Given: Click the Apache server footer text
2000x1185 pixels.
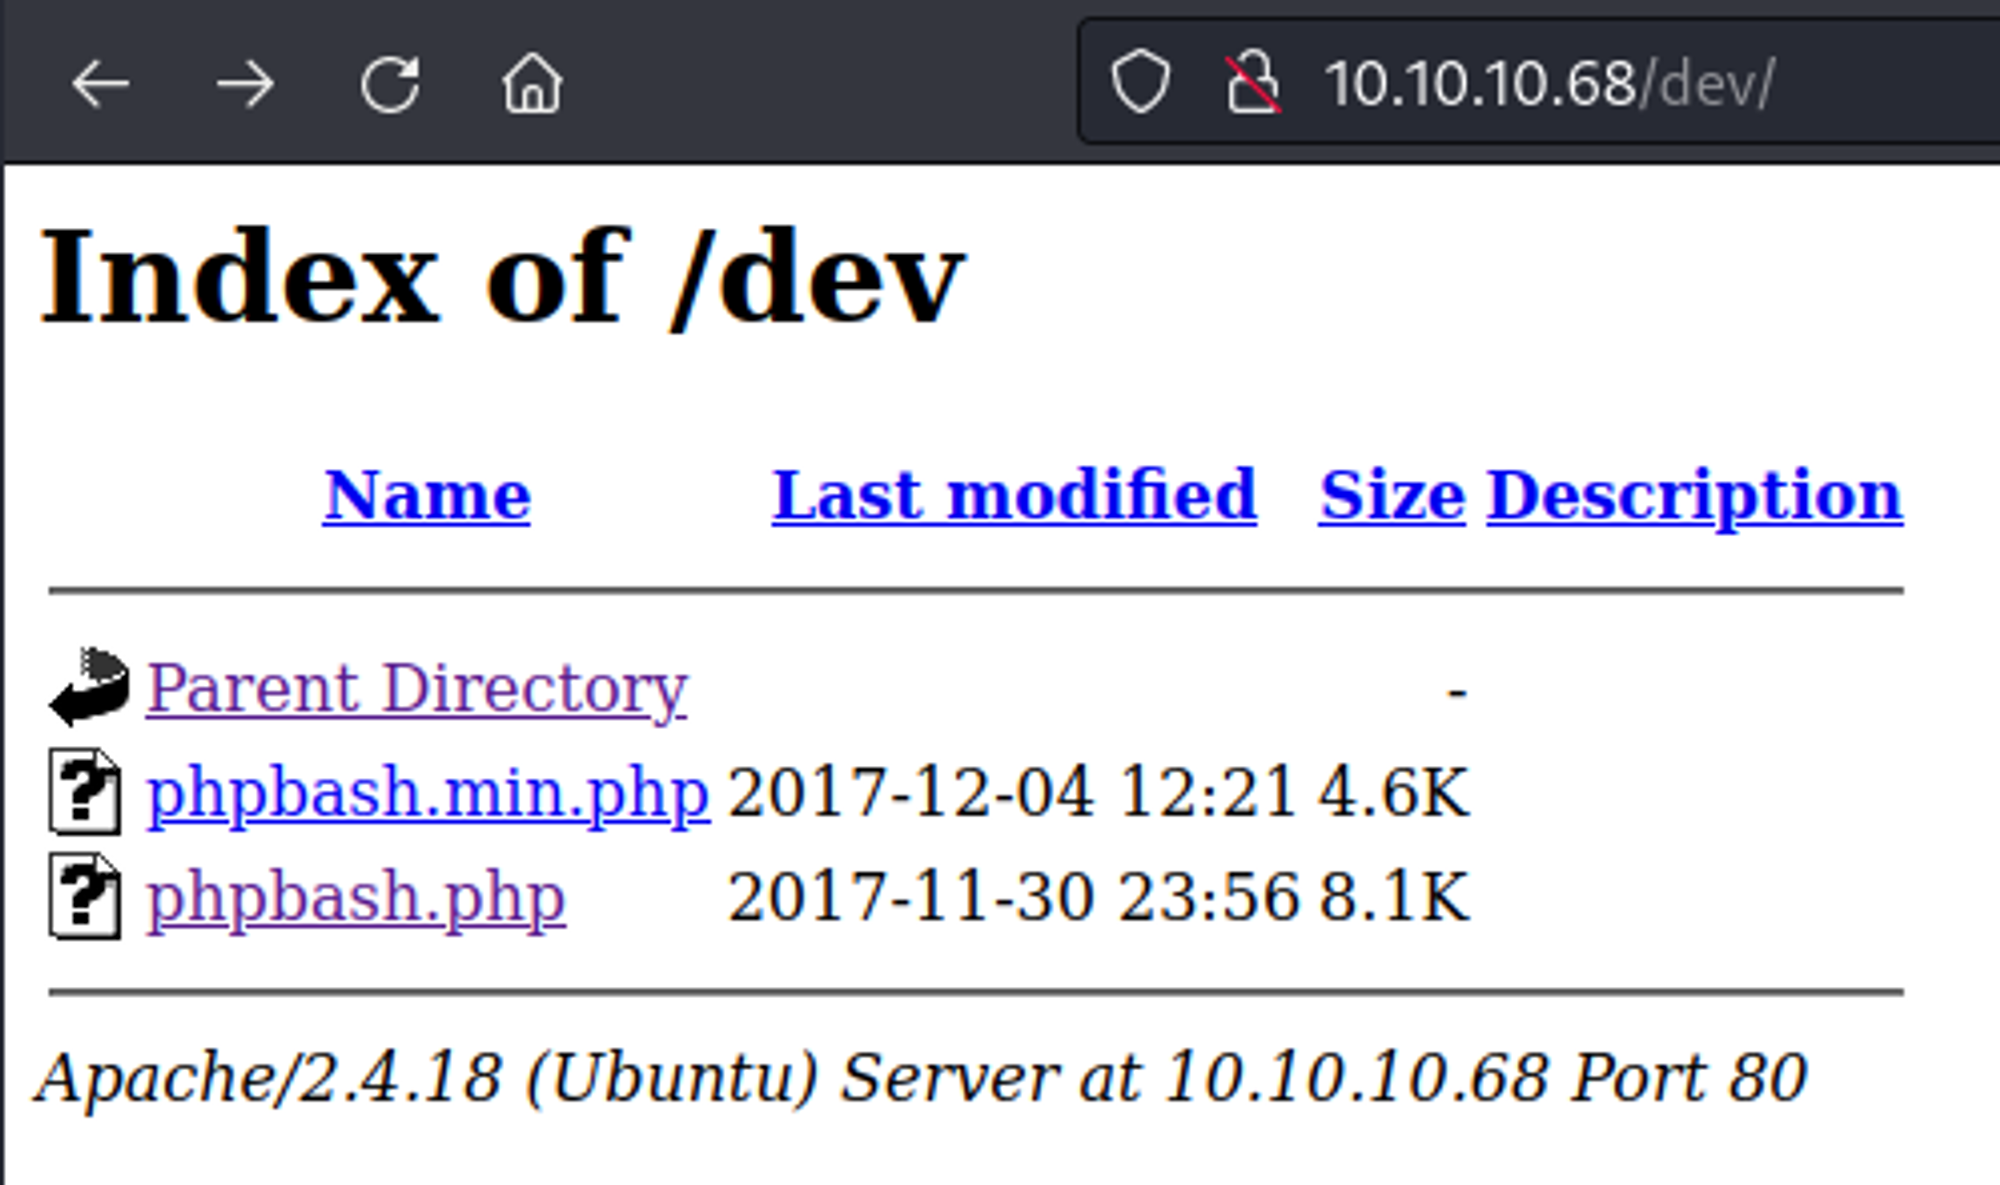Looking at the screenshot, I should 920,1078.
